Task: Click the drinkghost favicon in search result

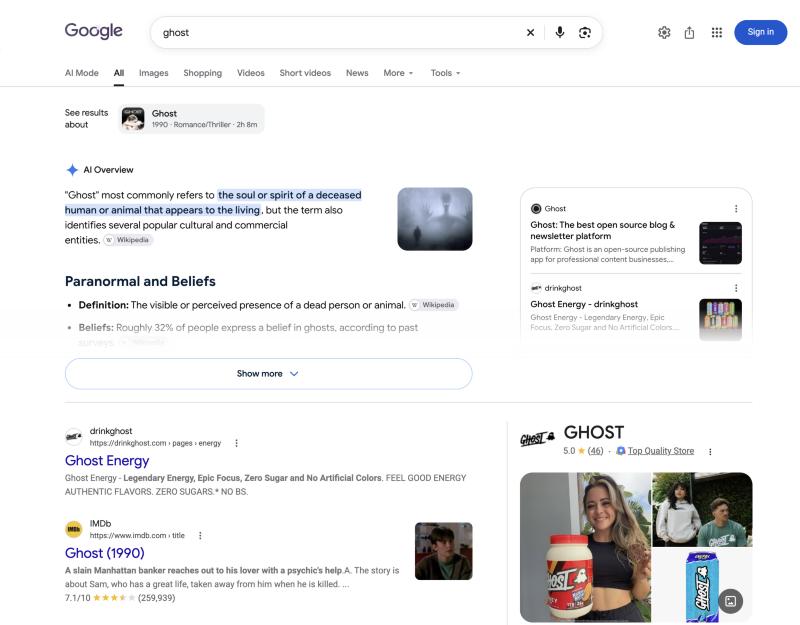Action: pos(74,437)
